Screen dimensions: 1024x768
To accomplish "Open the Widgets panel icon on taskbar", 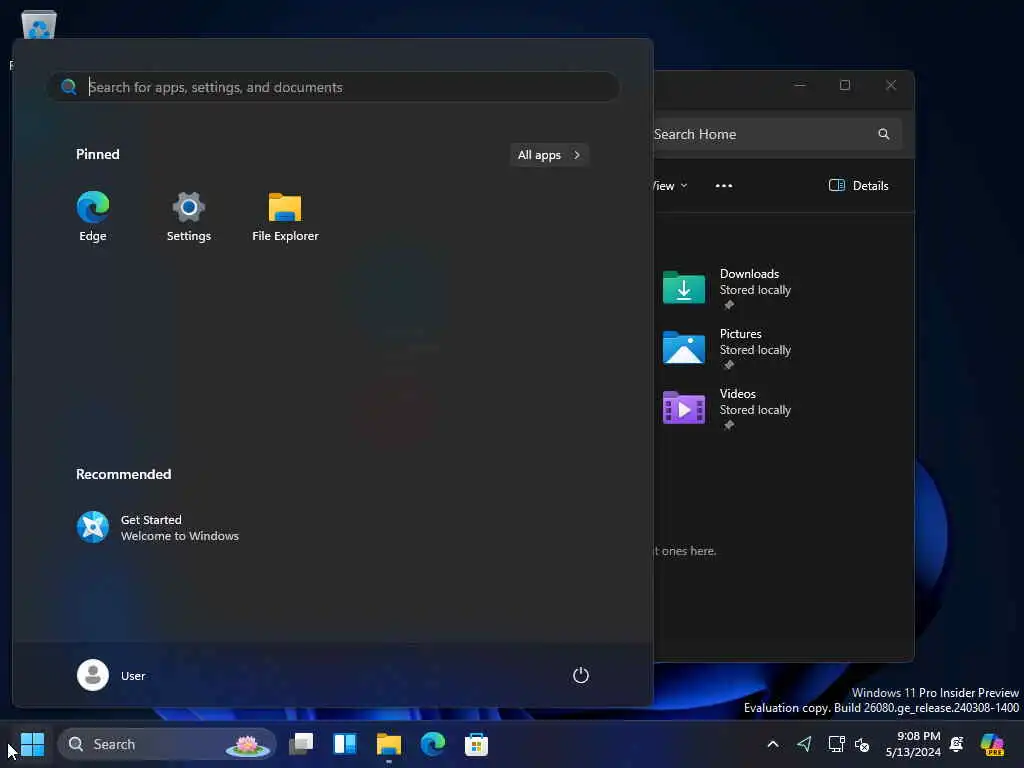I will point(345,744).
